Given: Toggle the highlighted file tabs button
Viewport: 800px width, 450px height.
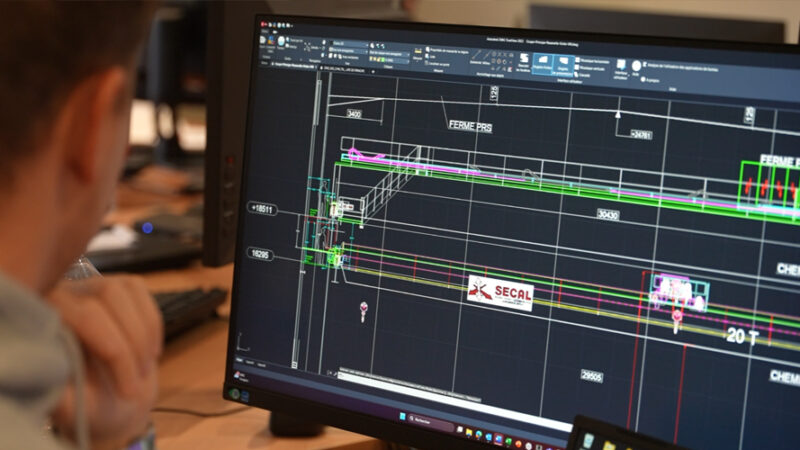Looking at the screenshot, I should tap(543, 64).
